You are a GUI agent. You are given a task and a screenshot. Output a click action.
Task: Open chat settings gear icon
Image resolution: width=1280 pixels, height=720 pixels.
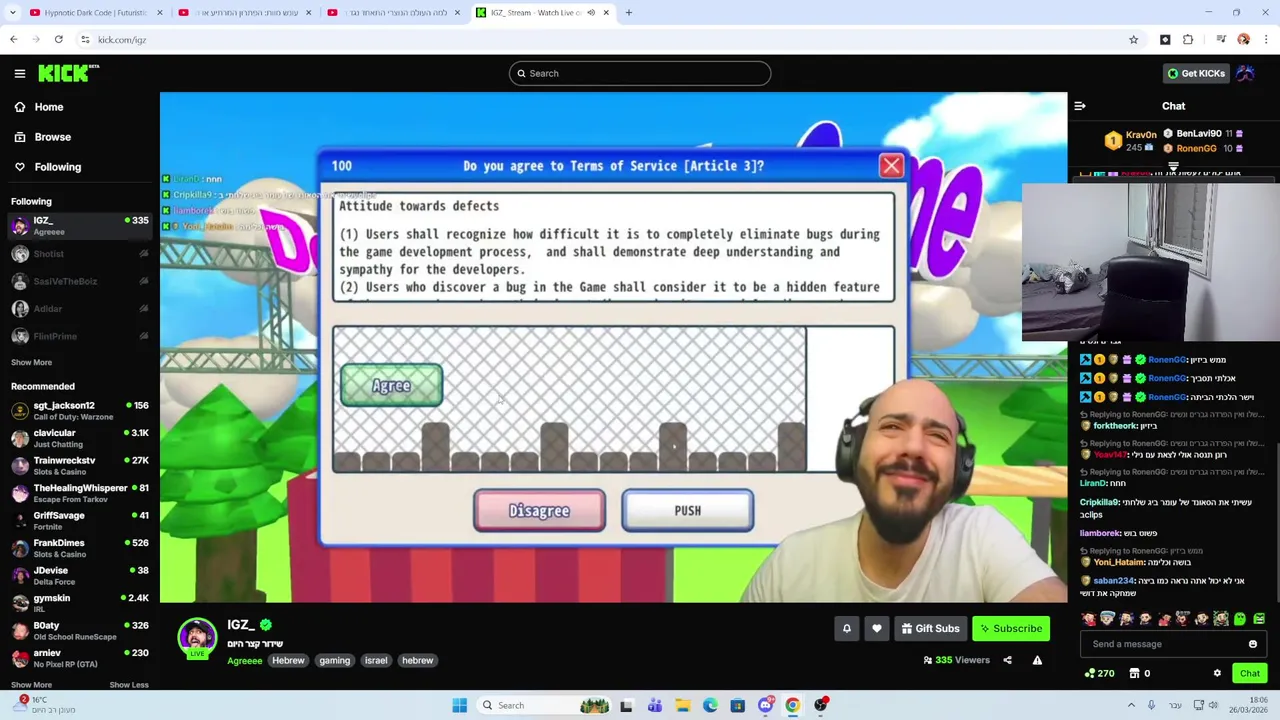click(x=1217, y=674)
